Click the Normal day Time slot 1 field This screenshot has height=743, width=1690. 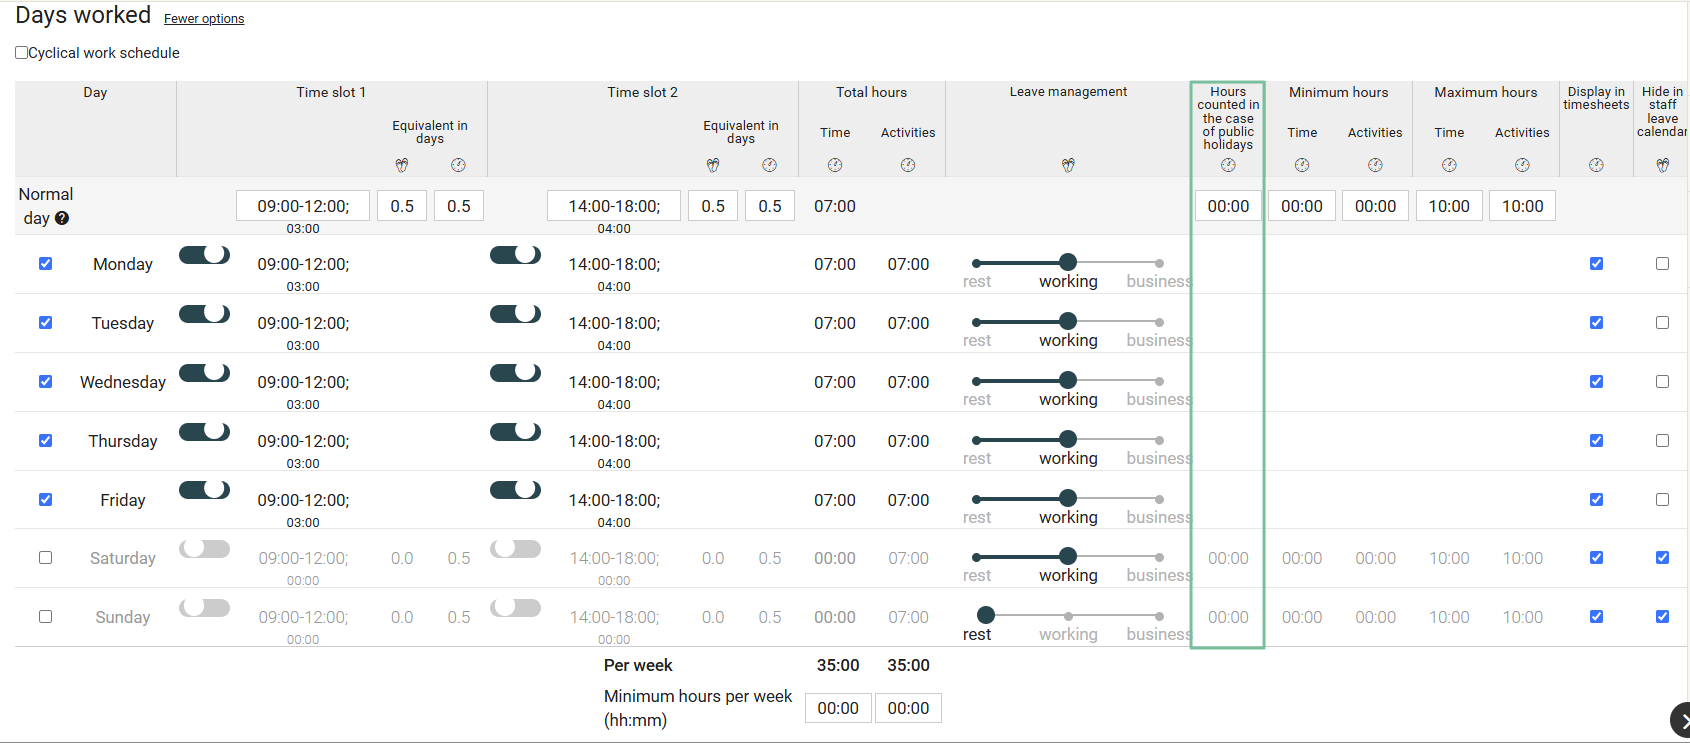coord(303,206)
